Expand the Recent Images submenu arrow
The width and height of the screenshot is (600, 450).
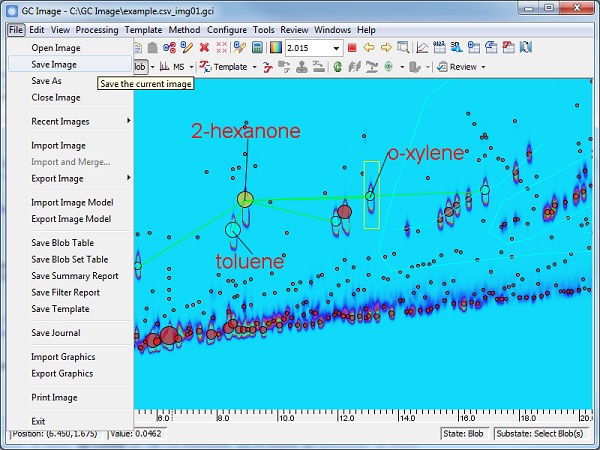pos(129,121)
